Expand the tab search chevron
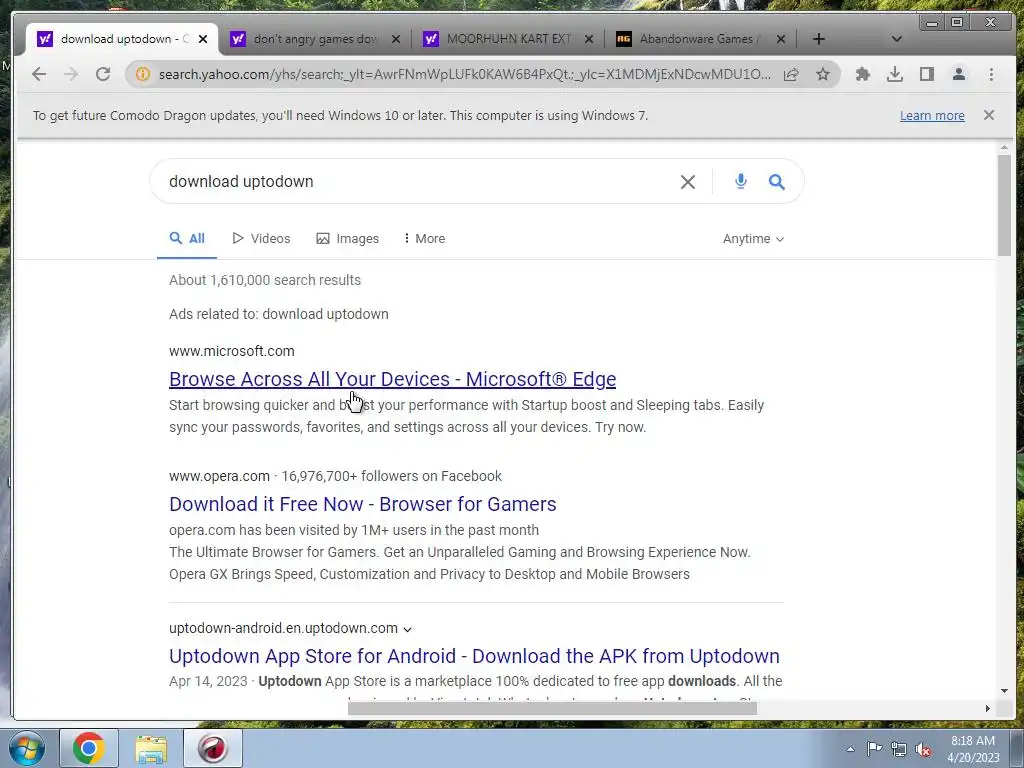 (x=897, y=39)
